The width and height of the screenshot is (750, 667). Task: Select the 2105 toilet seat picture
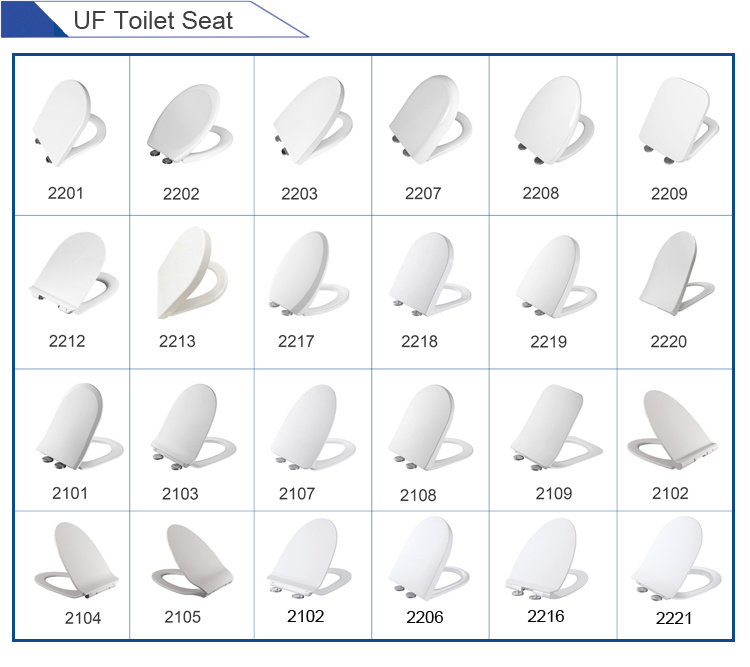tap(192, 560)
